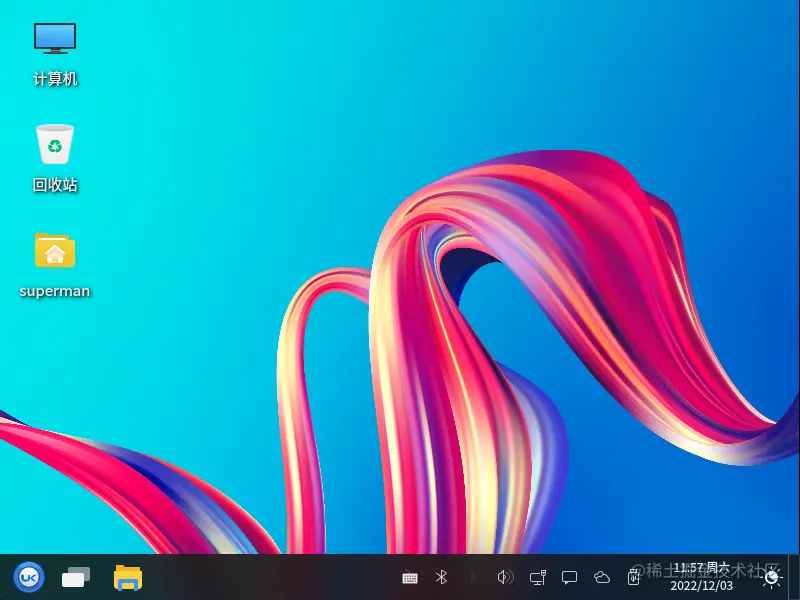Open the keyboard input method tray icon
The width and height of the screenshot is (800, 600).
(410, 578)
